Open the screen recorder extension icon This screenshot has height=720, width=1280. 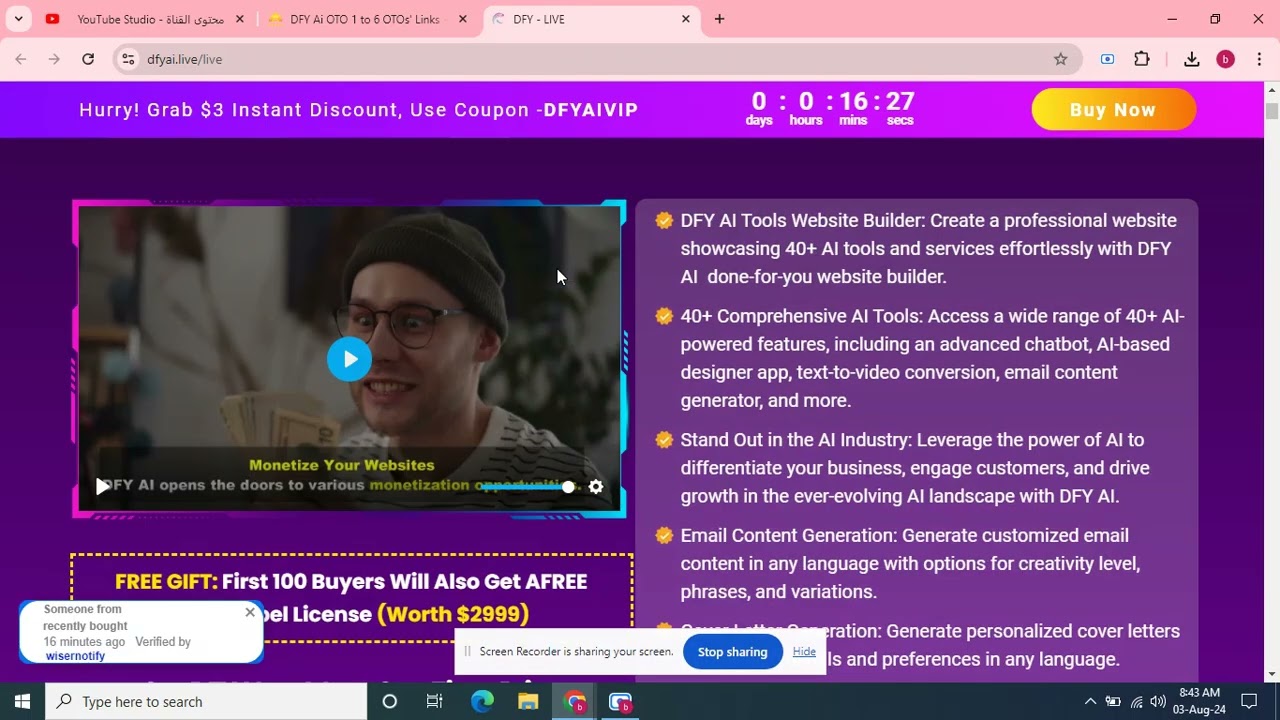tap(1107, 59)
